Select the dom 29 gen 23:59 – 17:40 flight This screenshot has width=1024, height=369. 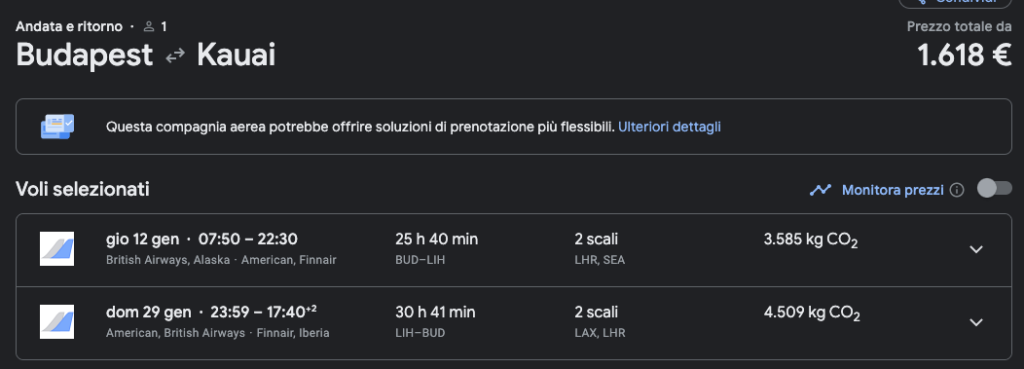point(513,323)
